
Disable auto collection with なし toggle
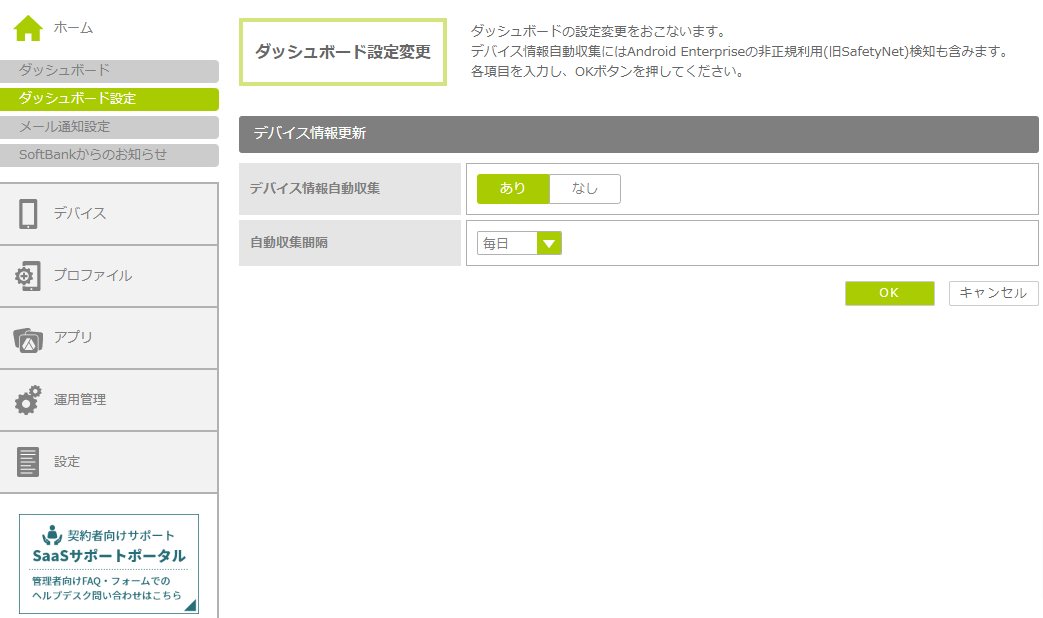pos(585,189)
